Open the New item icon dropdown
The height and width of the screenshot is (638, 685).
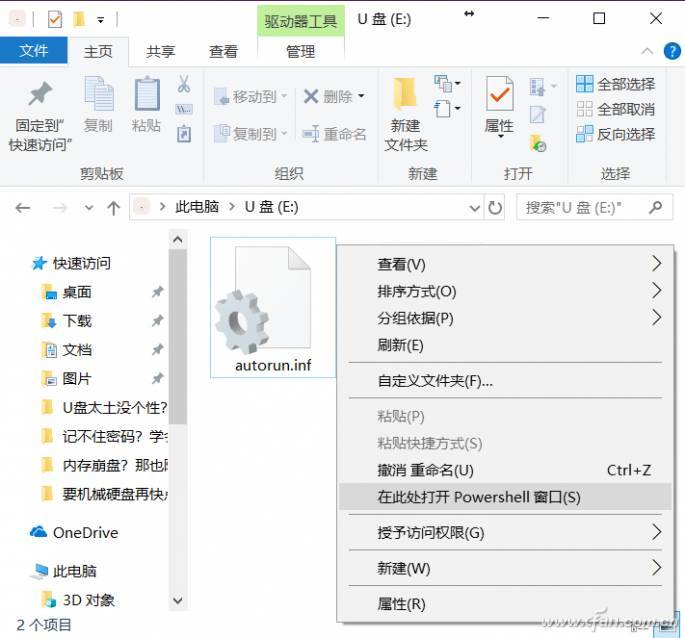pos(447,83)
